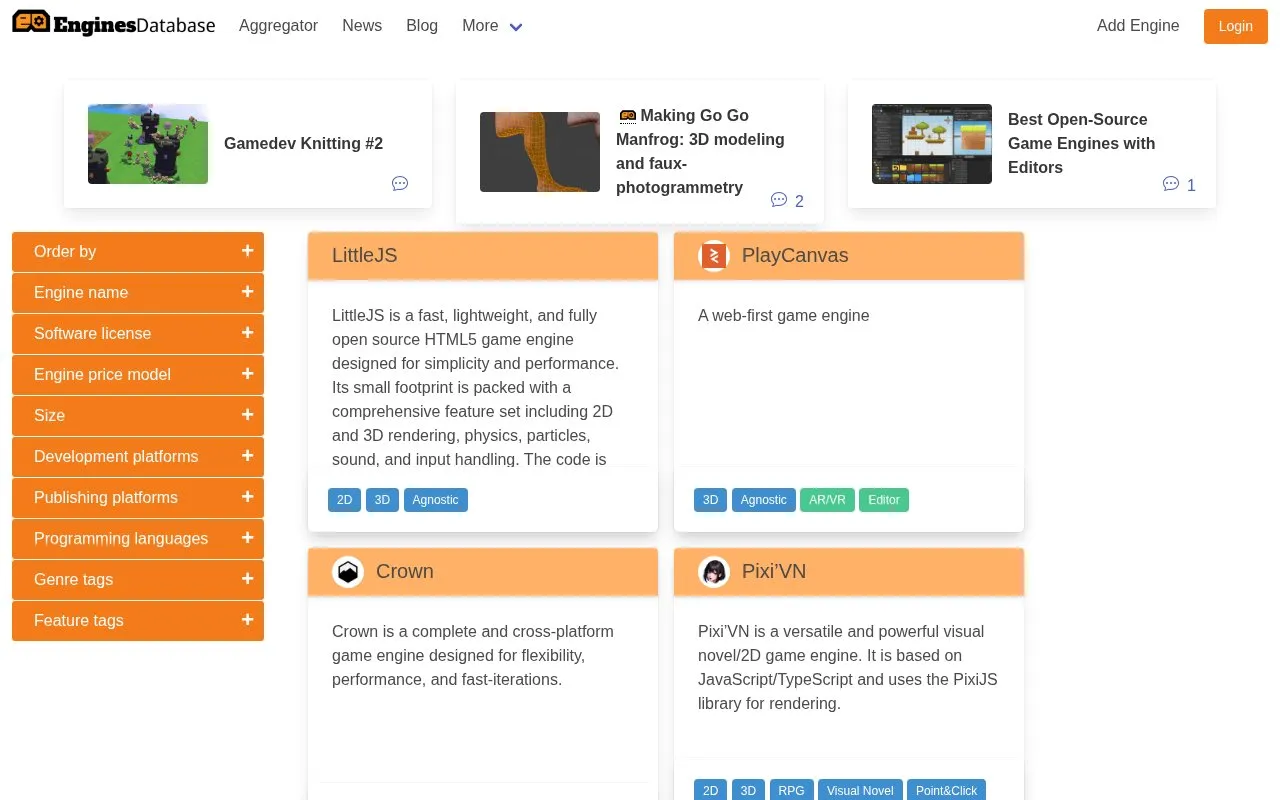This screenshot has width=1280, height=800.
Task: Open the More dropdown menu
Action: 492,26
